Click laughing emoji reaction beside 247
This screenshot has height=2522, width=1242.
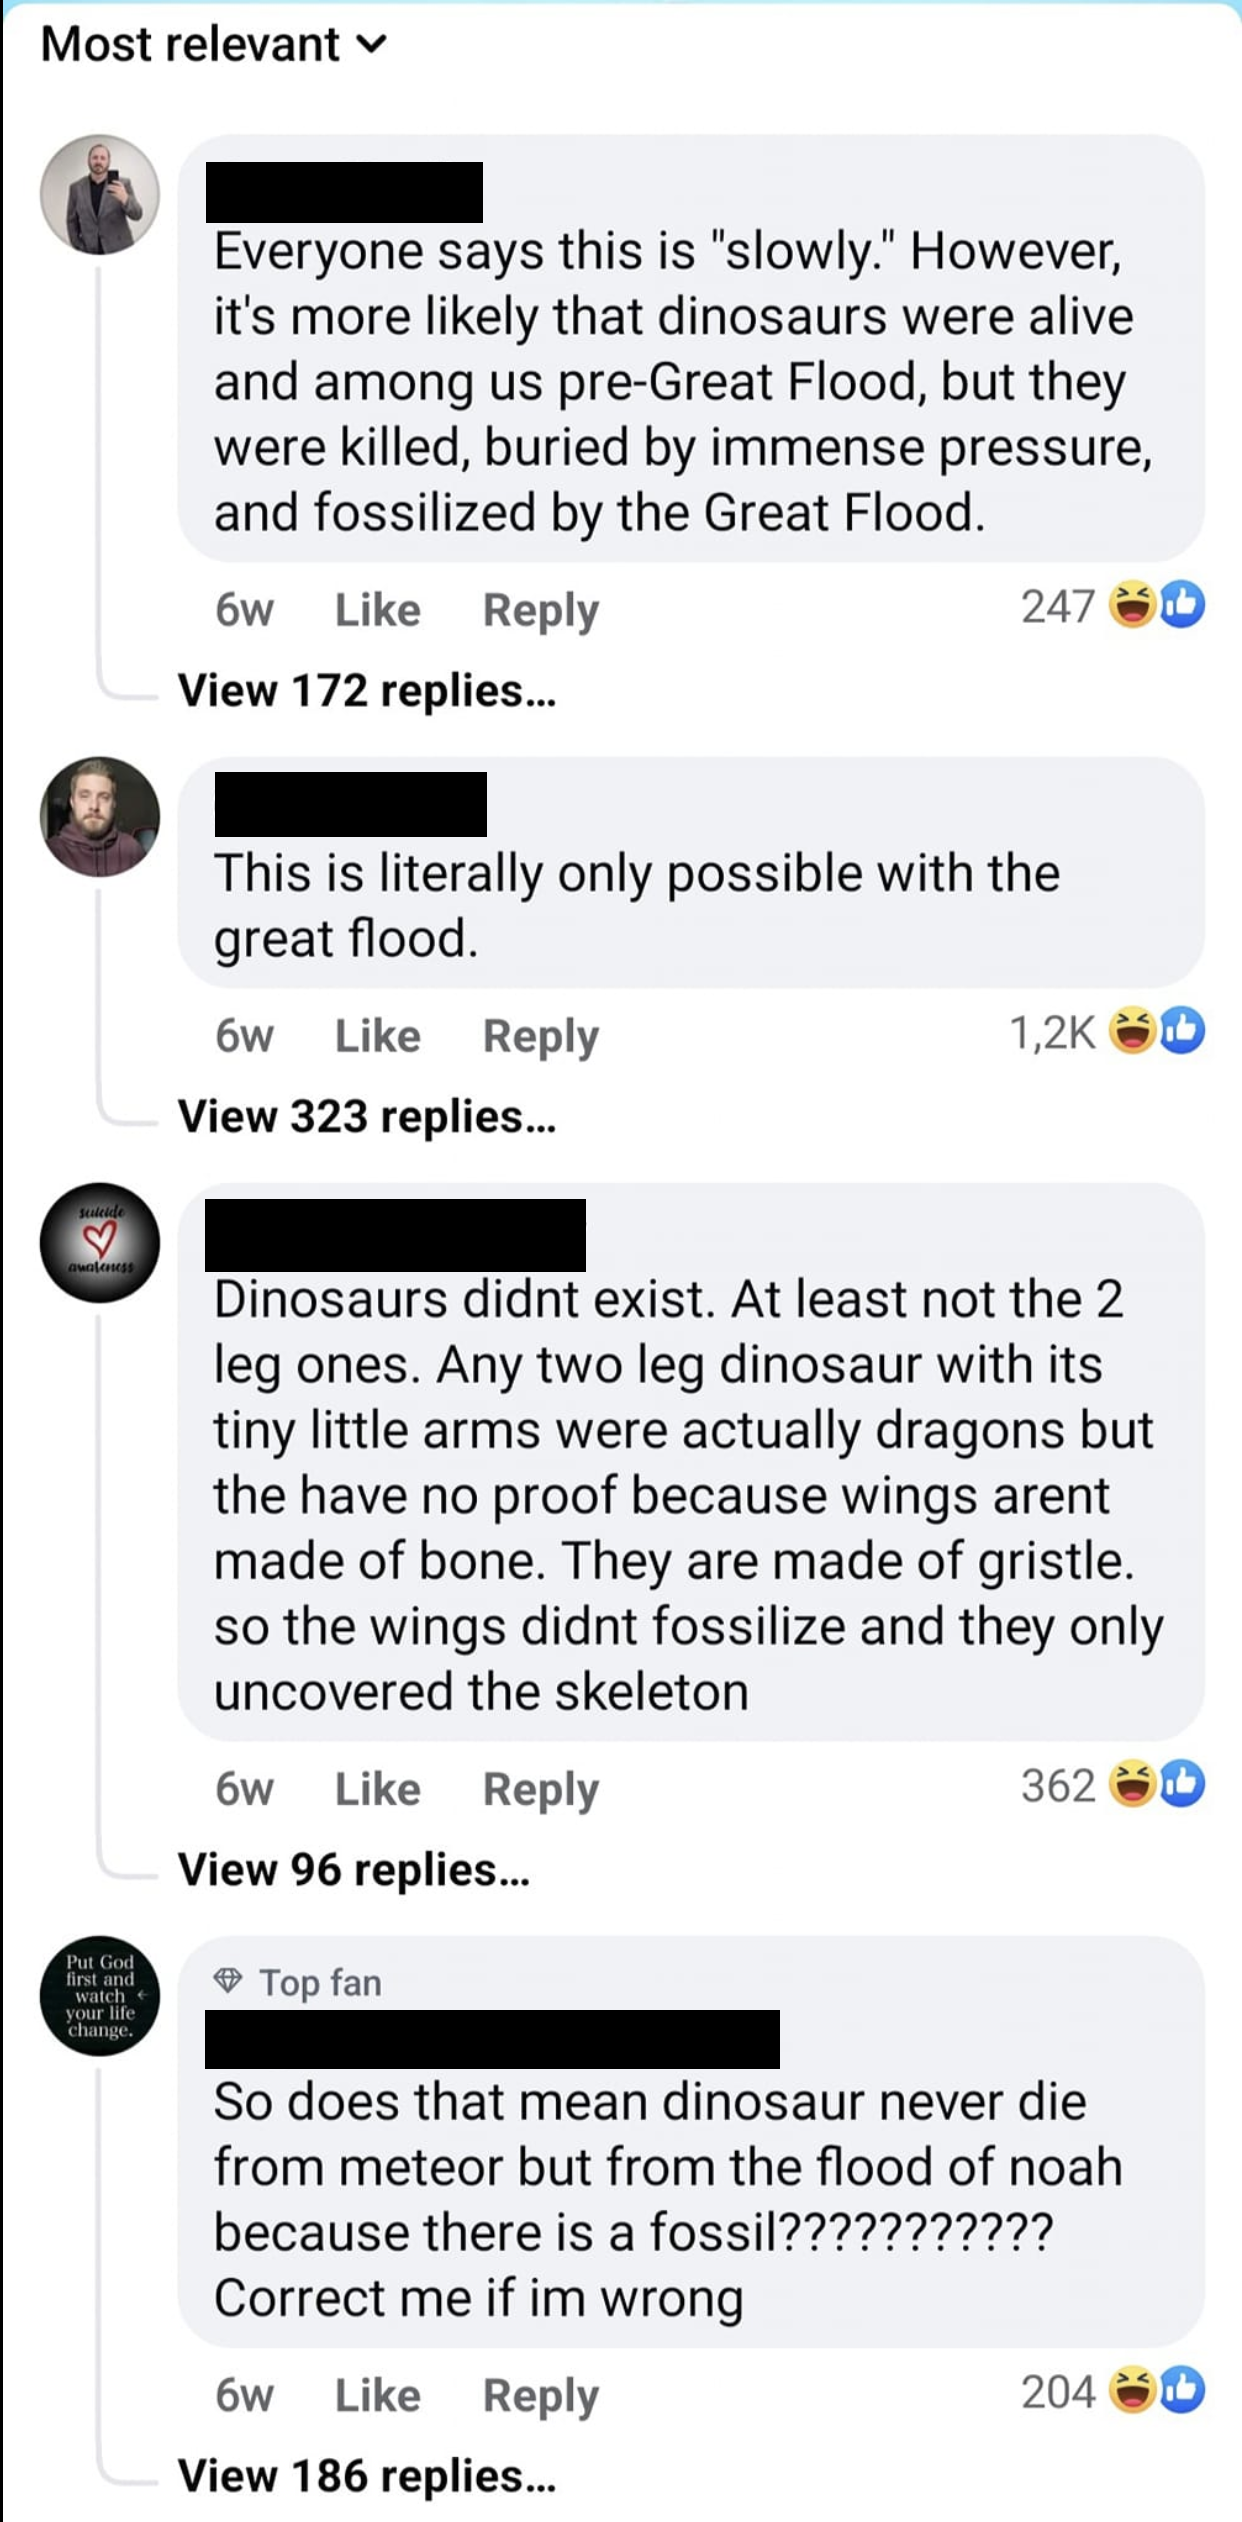point(1133,604)
